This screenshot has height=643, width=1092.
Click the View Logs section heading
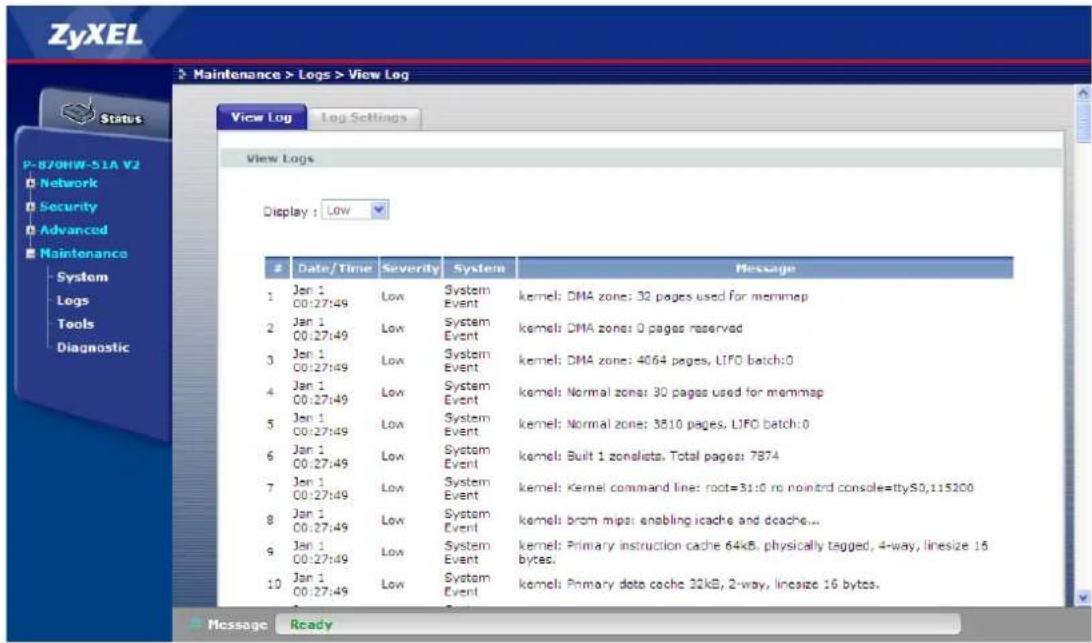click(280, 159)
